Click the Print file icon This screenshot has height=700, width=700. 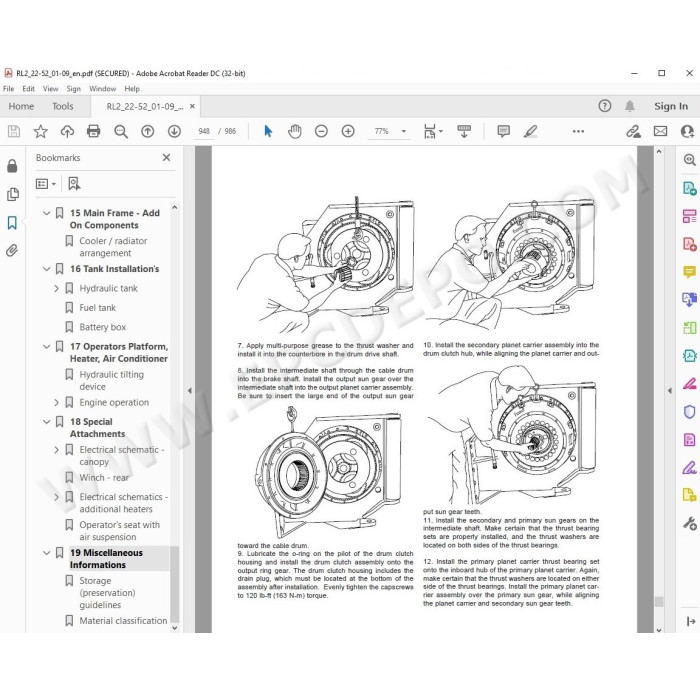tap(93, 131)
